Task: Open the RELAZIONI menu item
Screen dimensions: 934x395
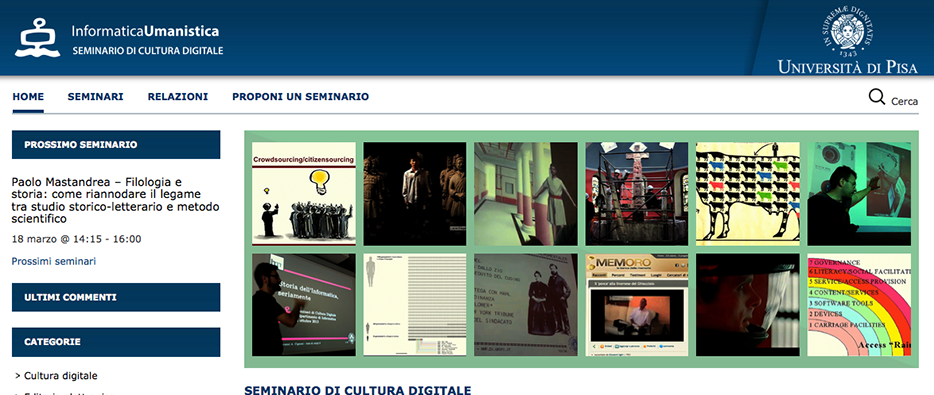Action: (178, 97)
